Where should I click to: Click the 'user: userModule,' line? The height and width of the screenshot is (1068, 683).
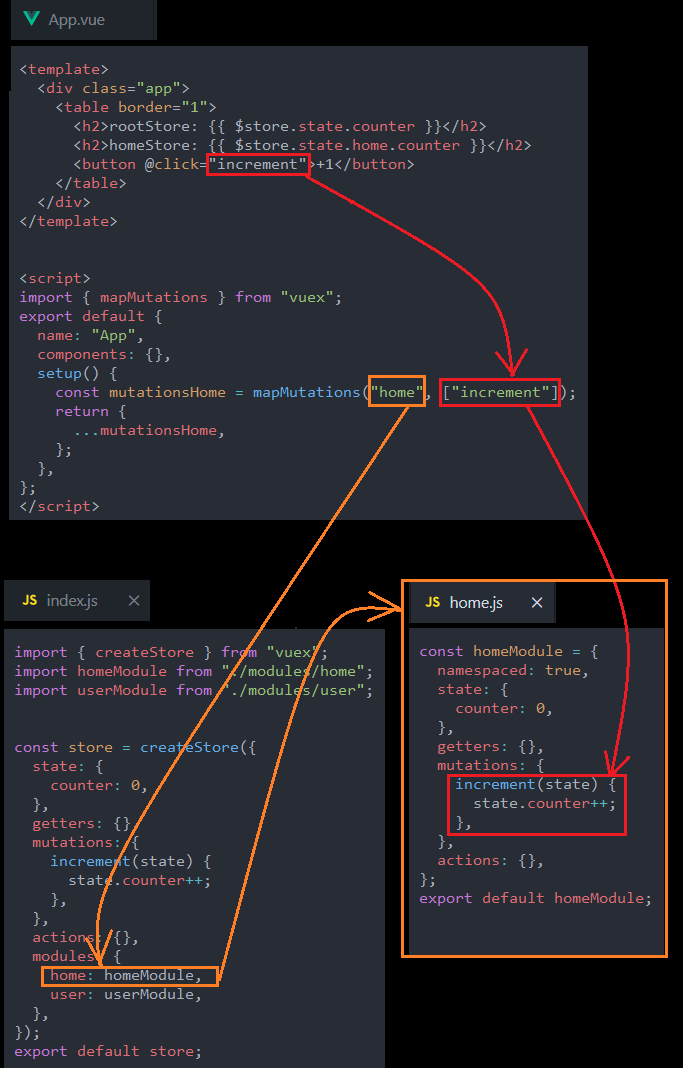coord(126,994)
